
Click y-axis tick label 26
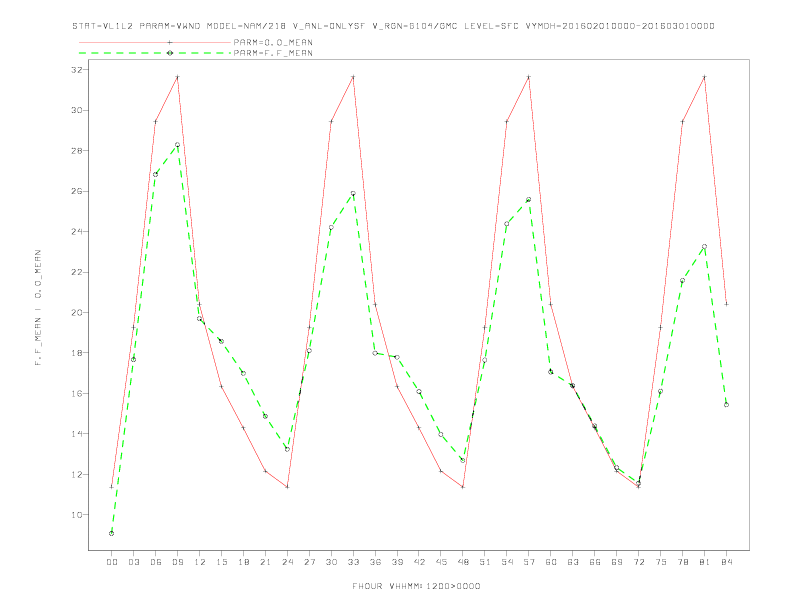[x=77, y=191]
